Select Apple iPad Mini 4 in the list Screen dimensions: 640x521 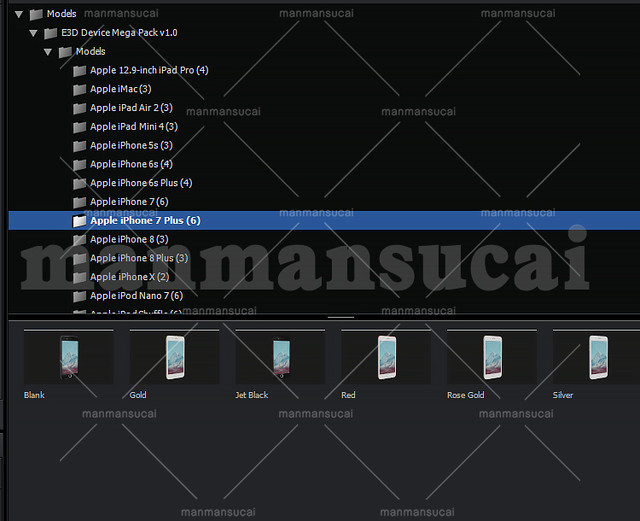pyautogui.click(x=133, y=127)
